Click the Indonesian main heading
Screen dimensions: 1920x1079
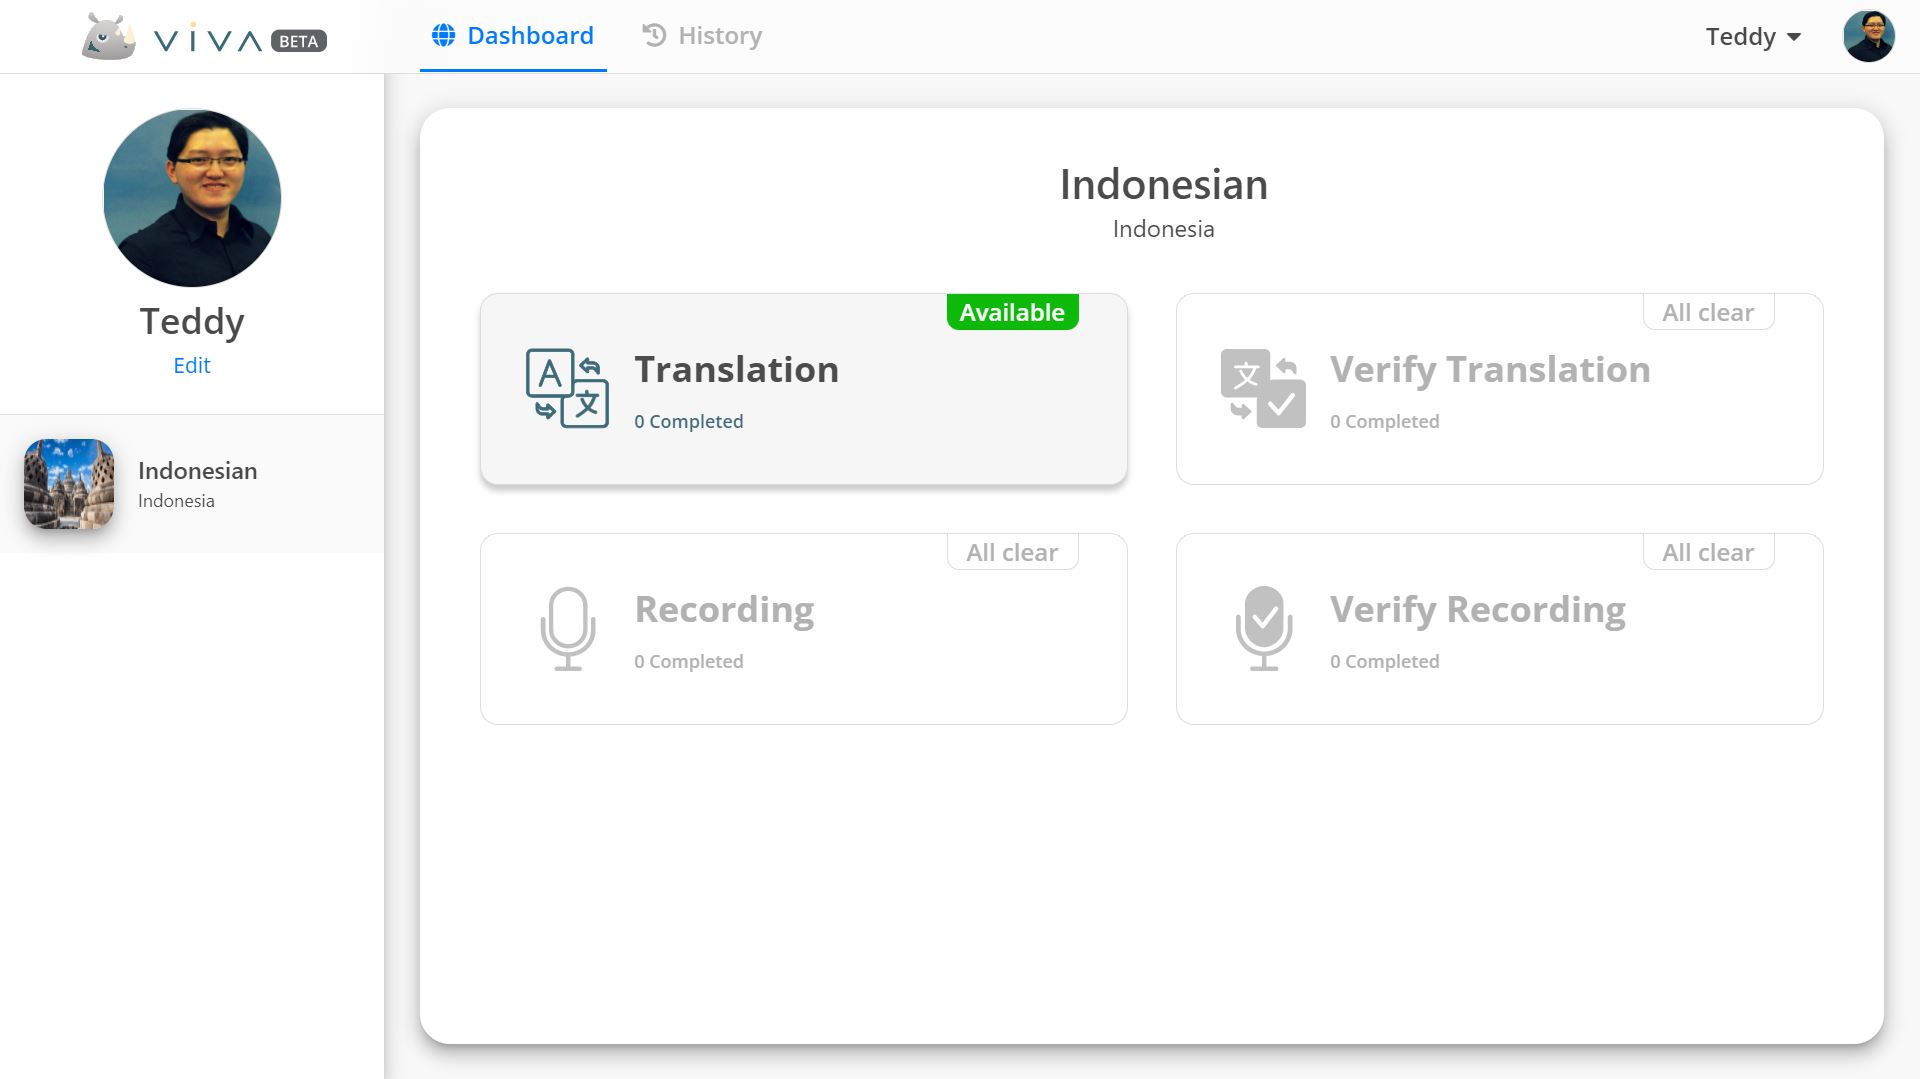tap(1164, 185)
